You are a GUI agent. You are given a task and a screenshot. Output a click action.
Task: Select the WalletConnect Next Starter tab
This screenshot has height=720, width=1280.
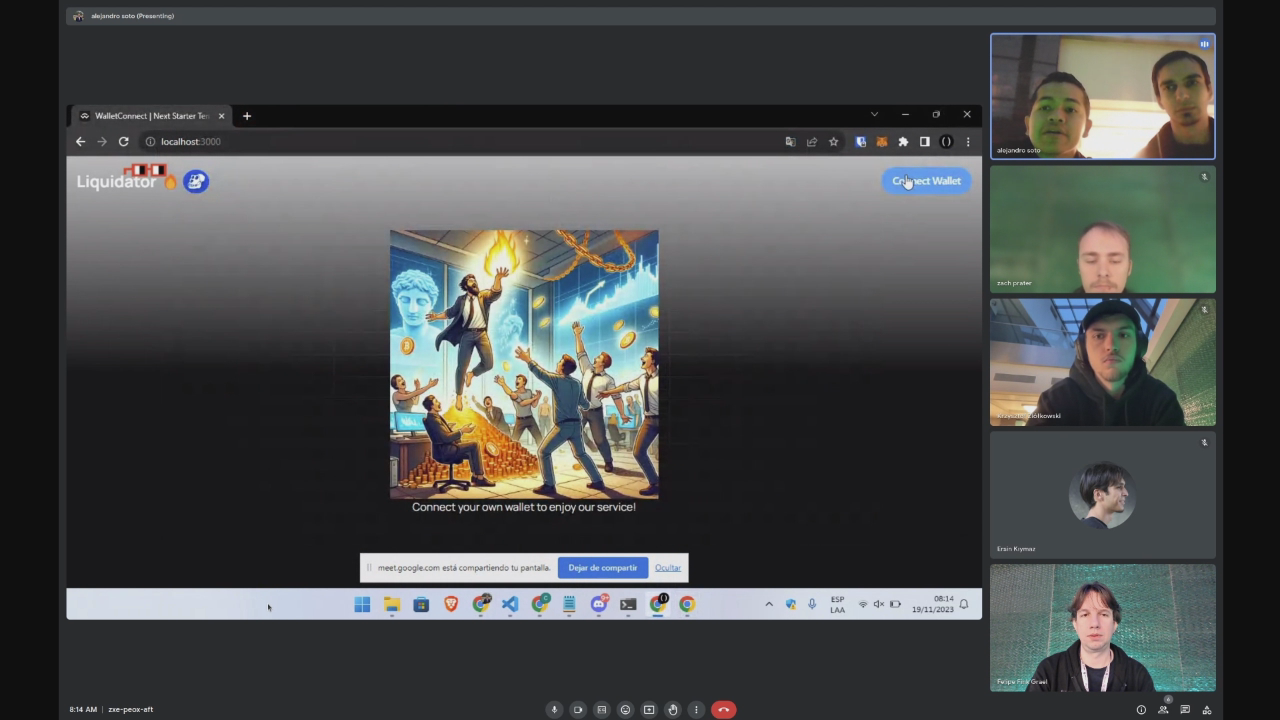[x=152, y=116]
